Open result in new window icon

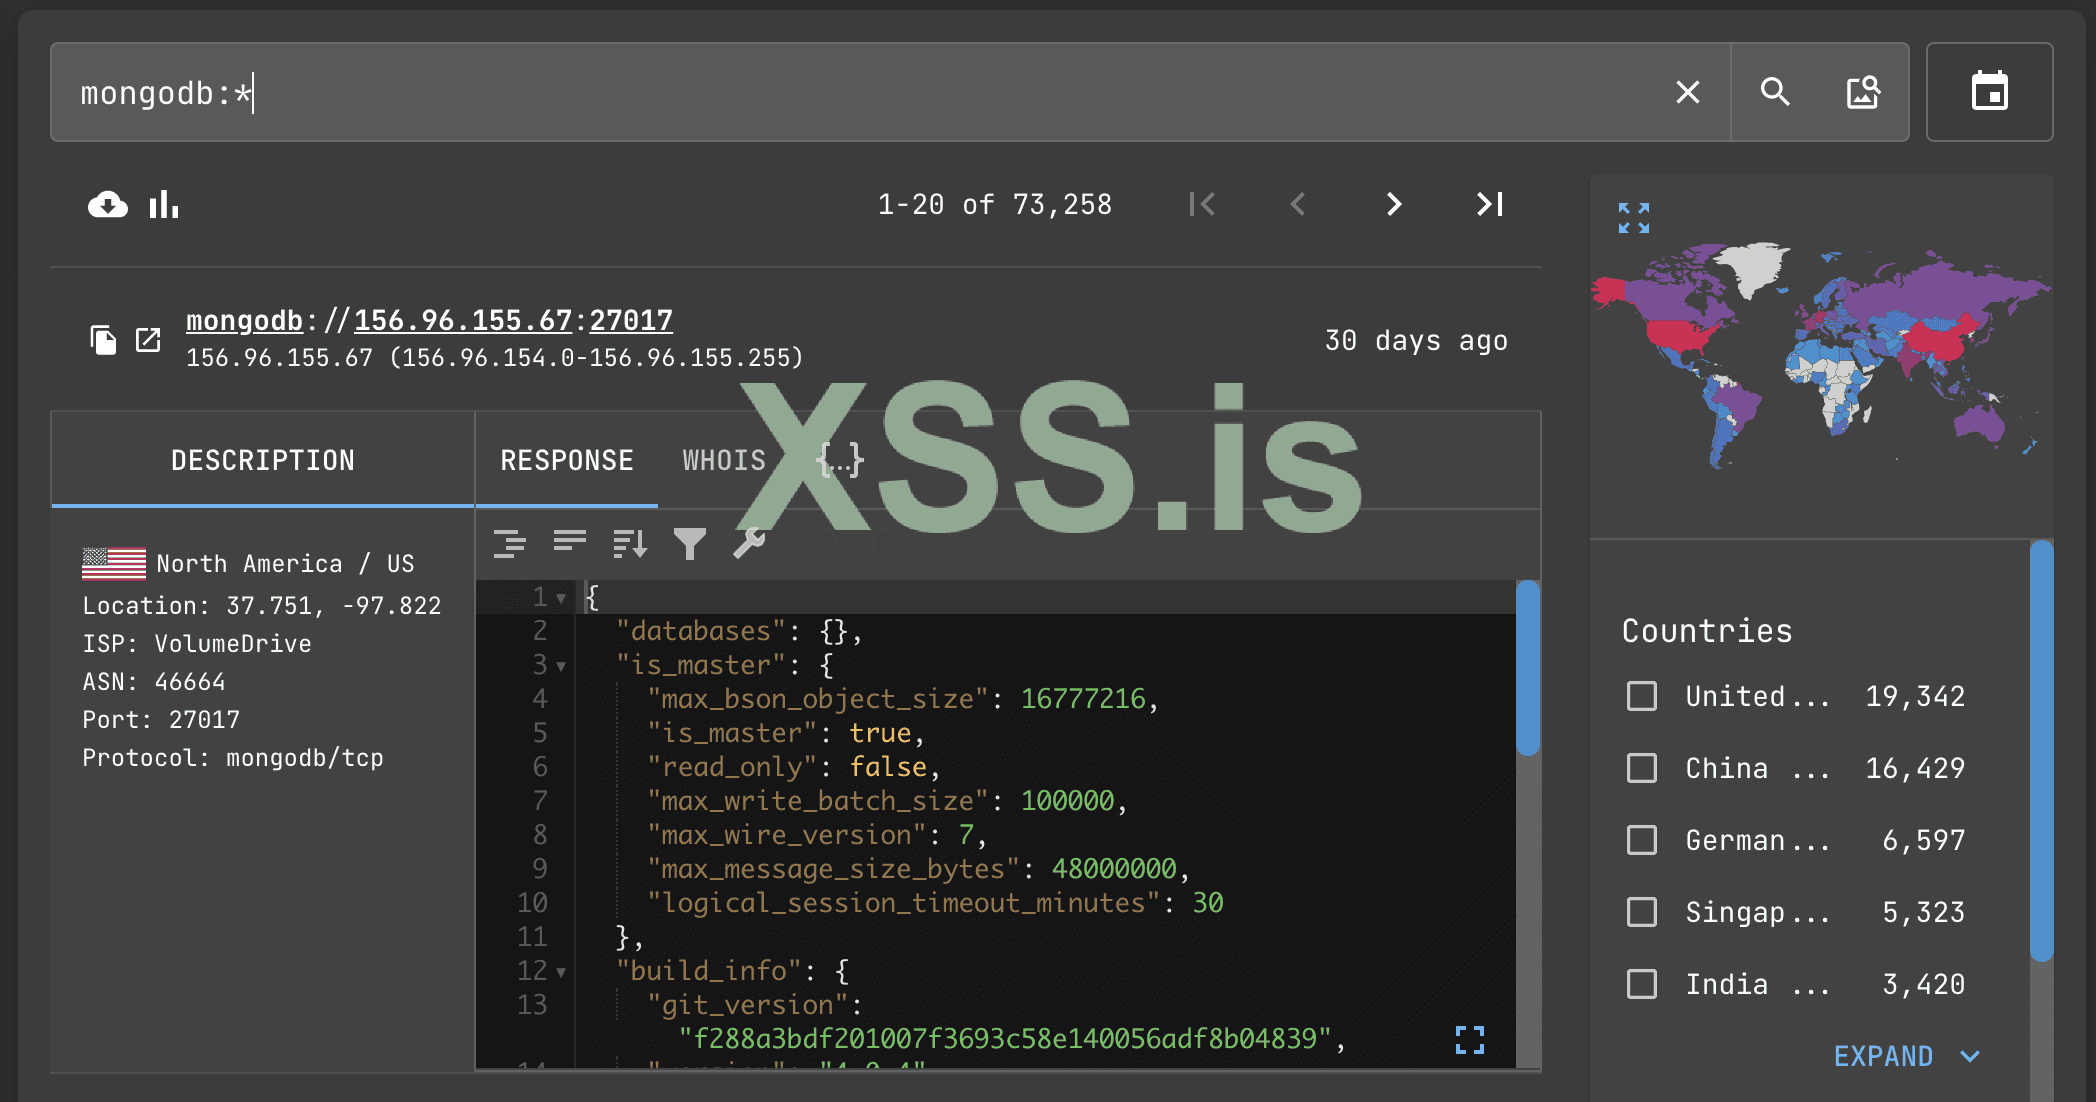pyautogui.click(x=148, y=340)
